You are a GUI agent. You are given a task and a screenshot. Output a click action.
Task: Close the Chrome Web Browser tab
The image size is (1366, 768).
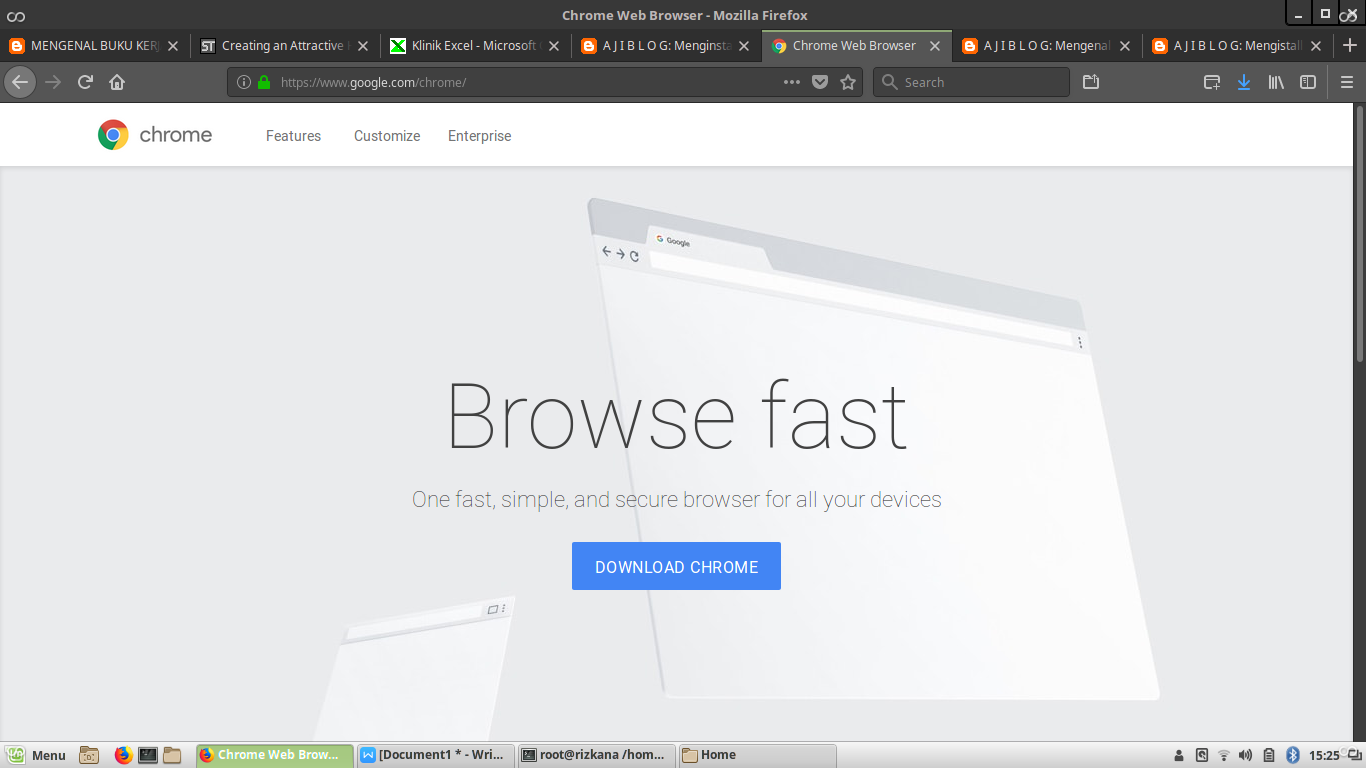(935, 46)
